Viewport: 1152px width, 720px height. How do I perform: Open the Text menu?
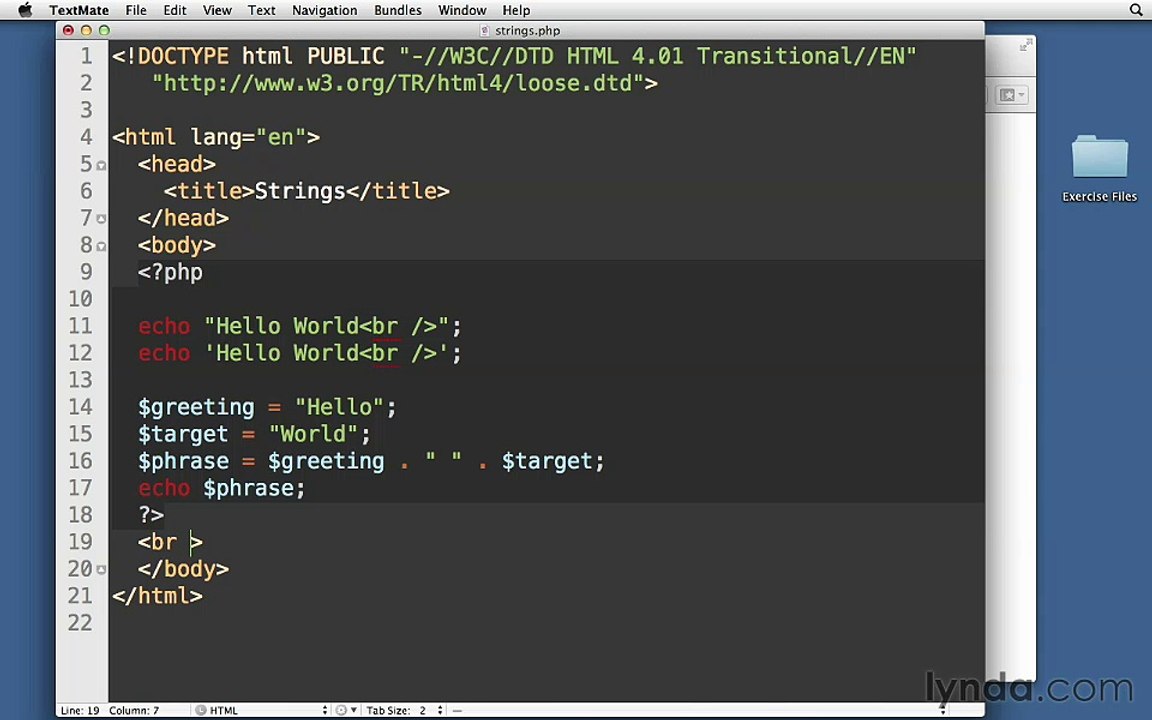pos(262,10)
